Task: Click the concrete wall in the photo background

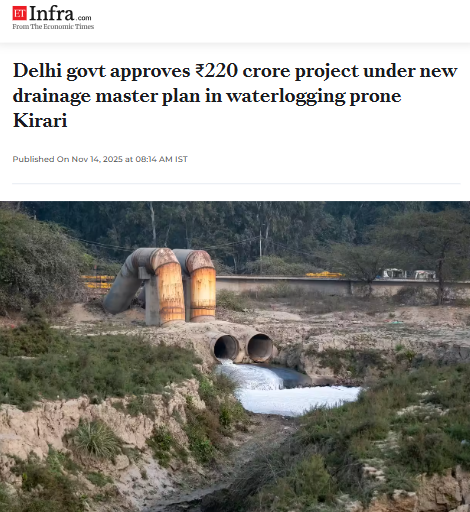Action: [333, 285]
